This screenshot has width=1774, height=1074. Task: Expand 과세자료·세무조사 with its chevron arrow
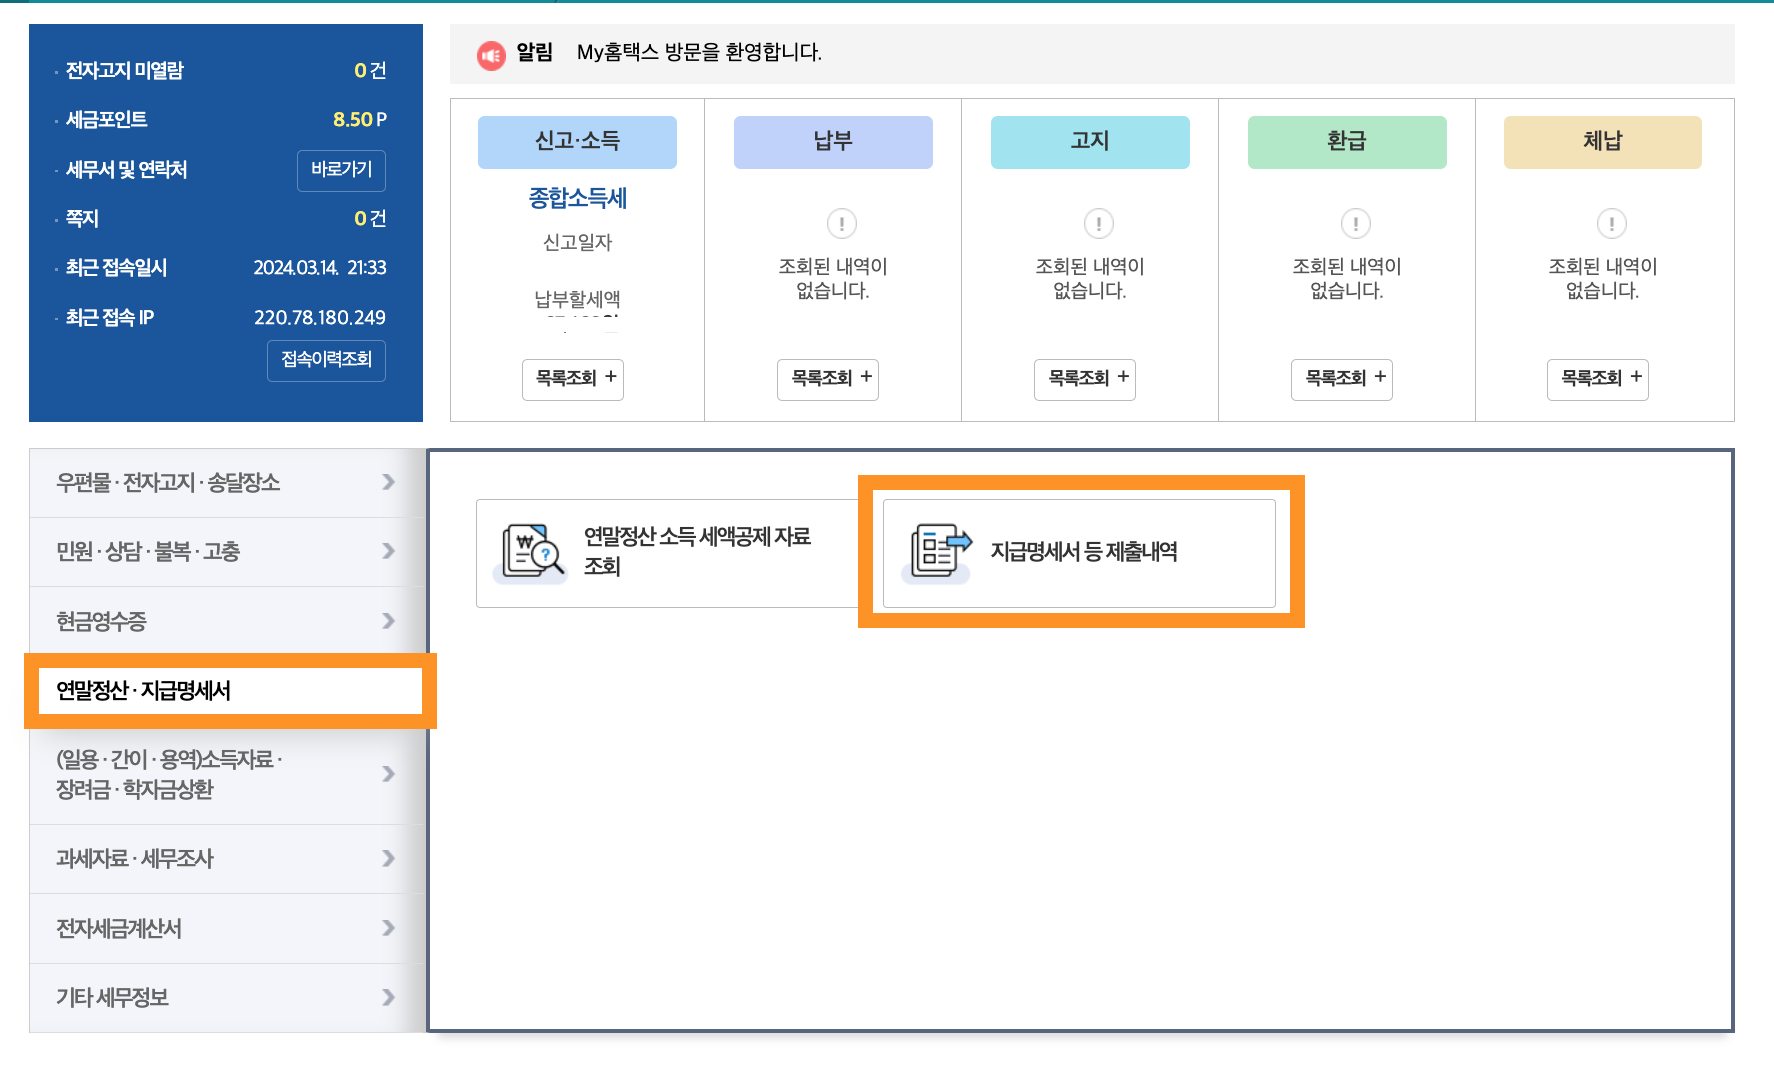click(x=388, y=858)
